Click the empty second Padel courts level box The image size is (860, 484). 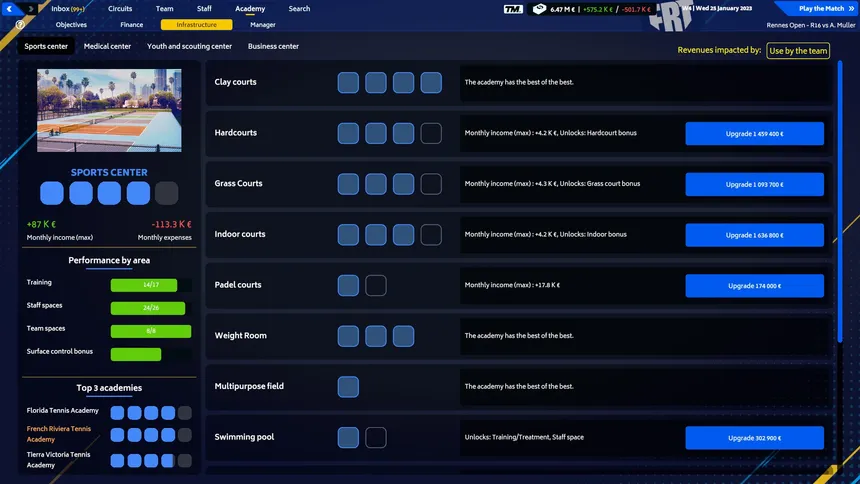(x=376, y=285)
